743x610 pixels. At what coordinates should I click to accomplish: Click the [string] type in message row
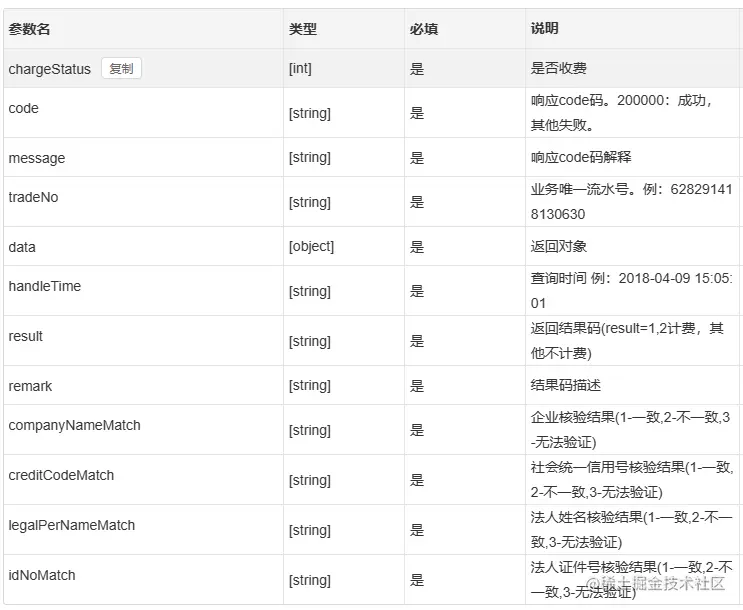(x=310, y=157)
